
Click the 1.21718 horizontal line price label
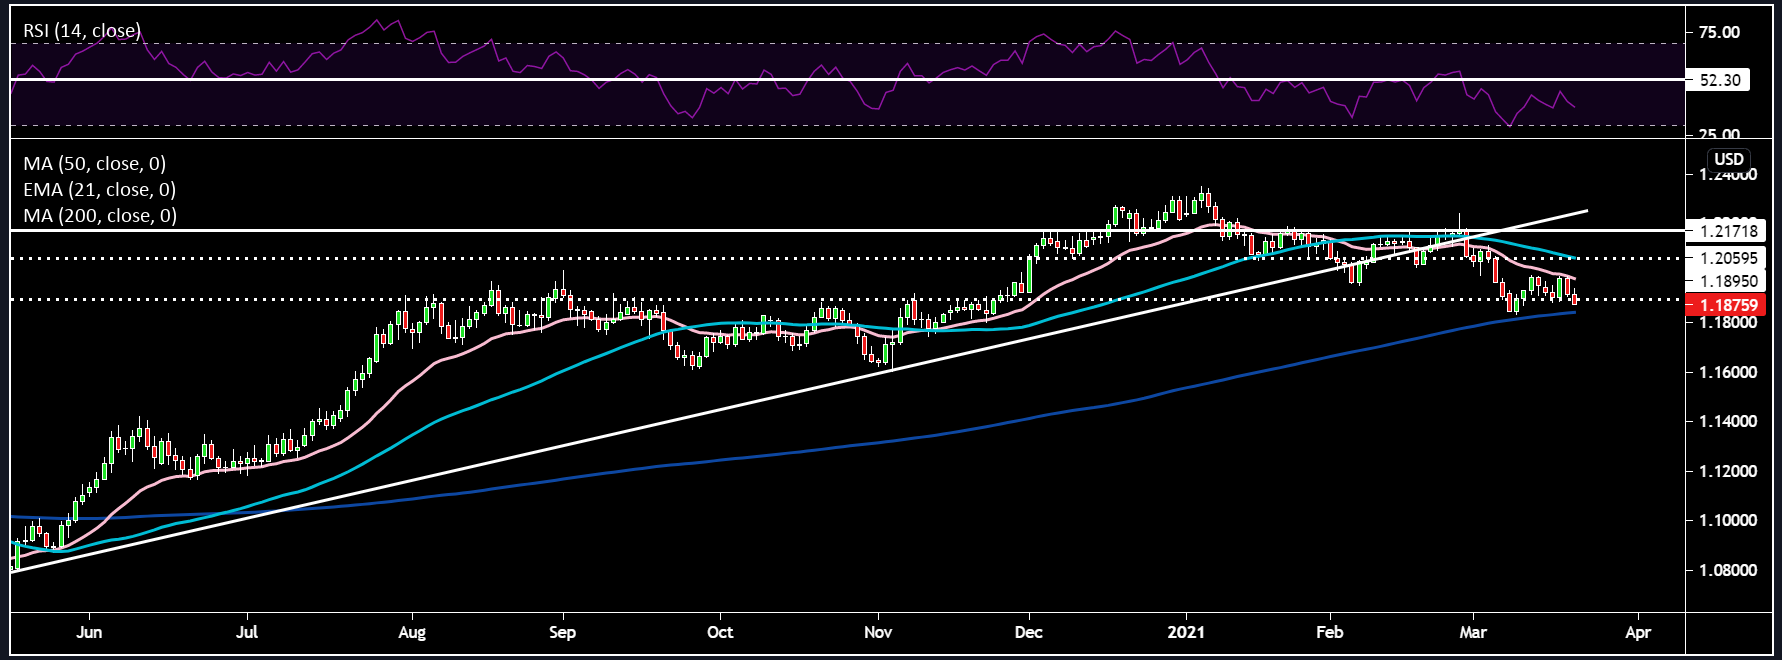pyautogui.click(x=1725, y=231)
